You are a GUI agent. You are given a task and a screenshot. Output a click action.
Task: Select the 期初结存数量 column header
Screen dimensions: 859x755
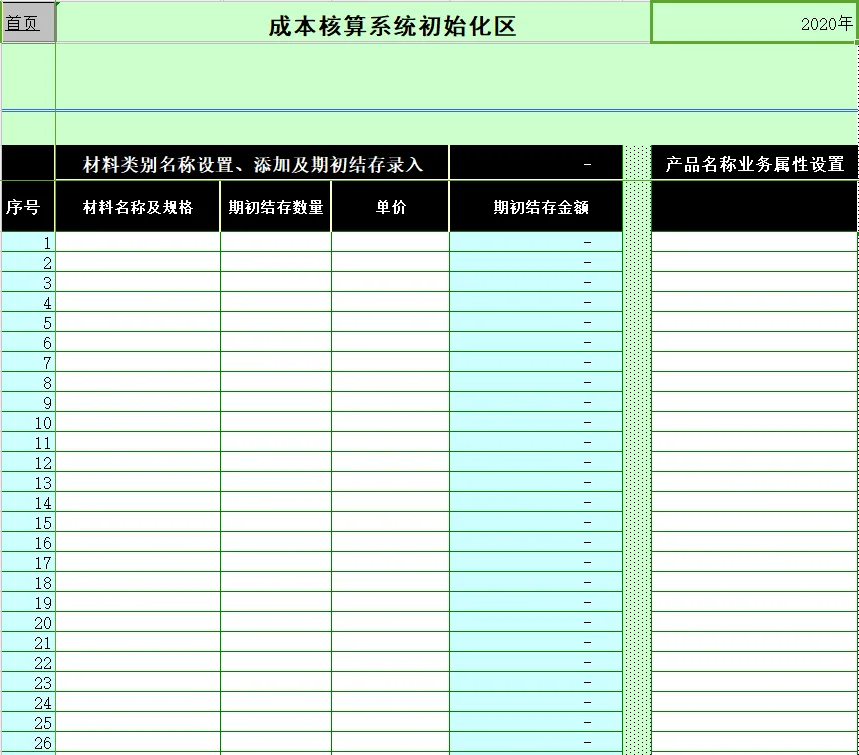(x=276, y=207)
